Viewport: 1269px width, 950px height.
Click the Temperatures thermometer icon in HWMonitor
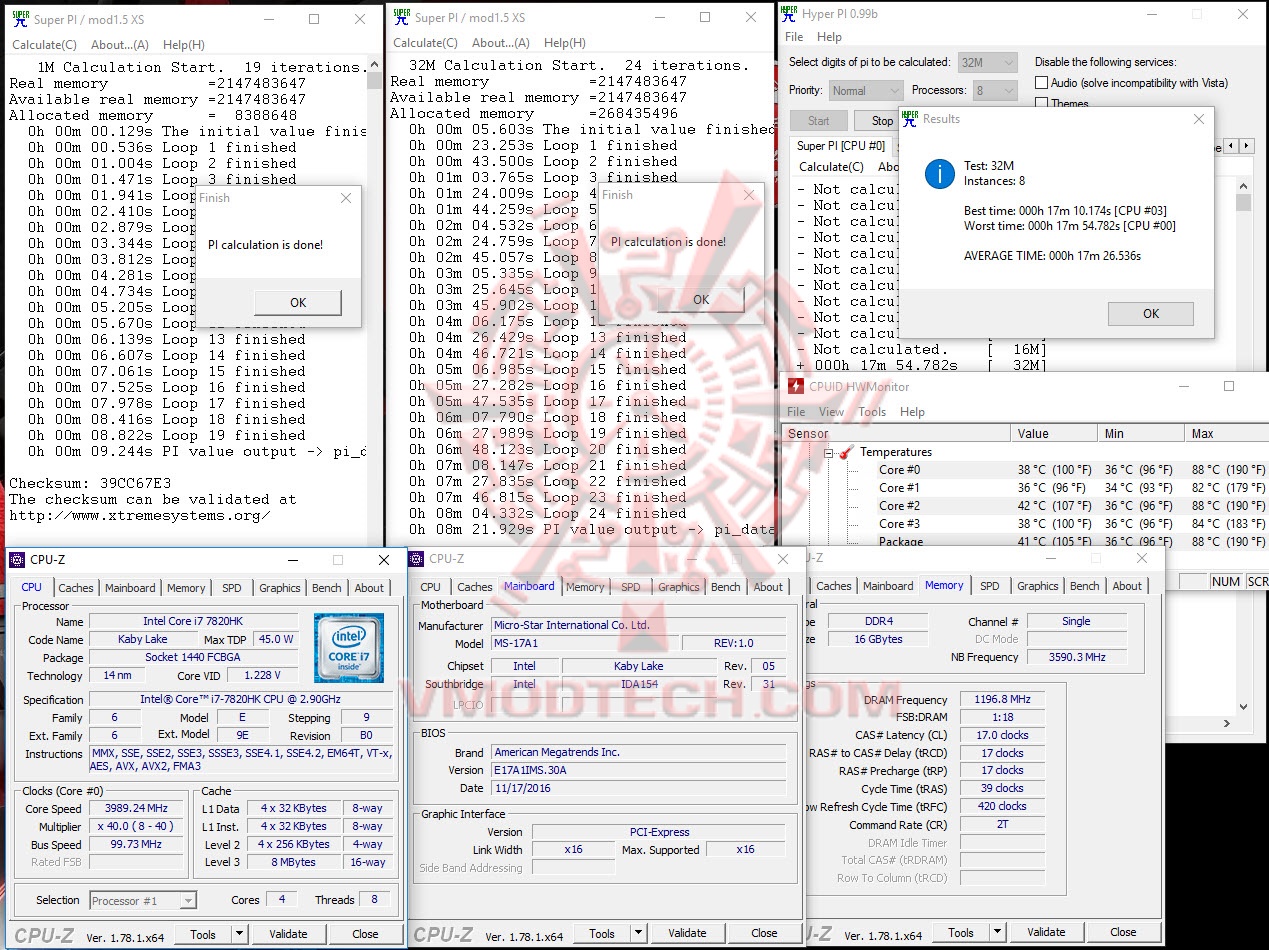(846, 452)
